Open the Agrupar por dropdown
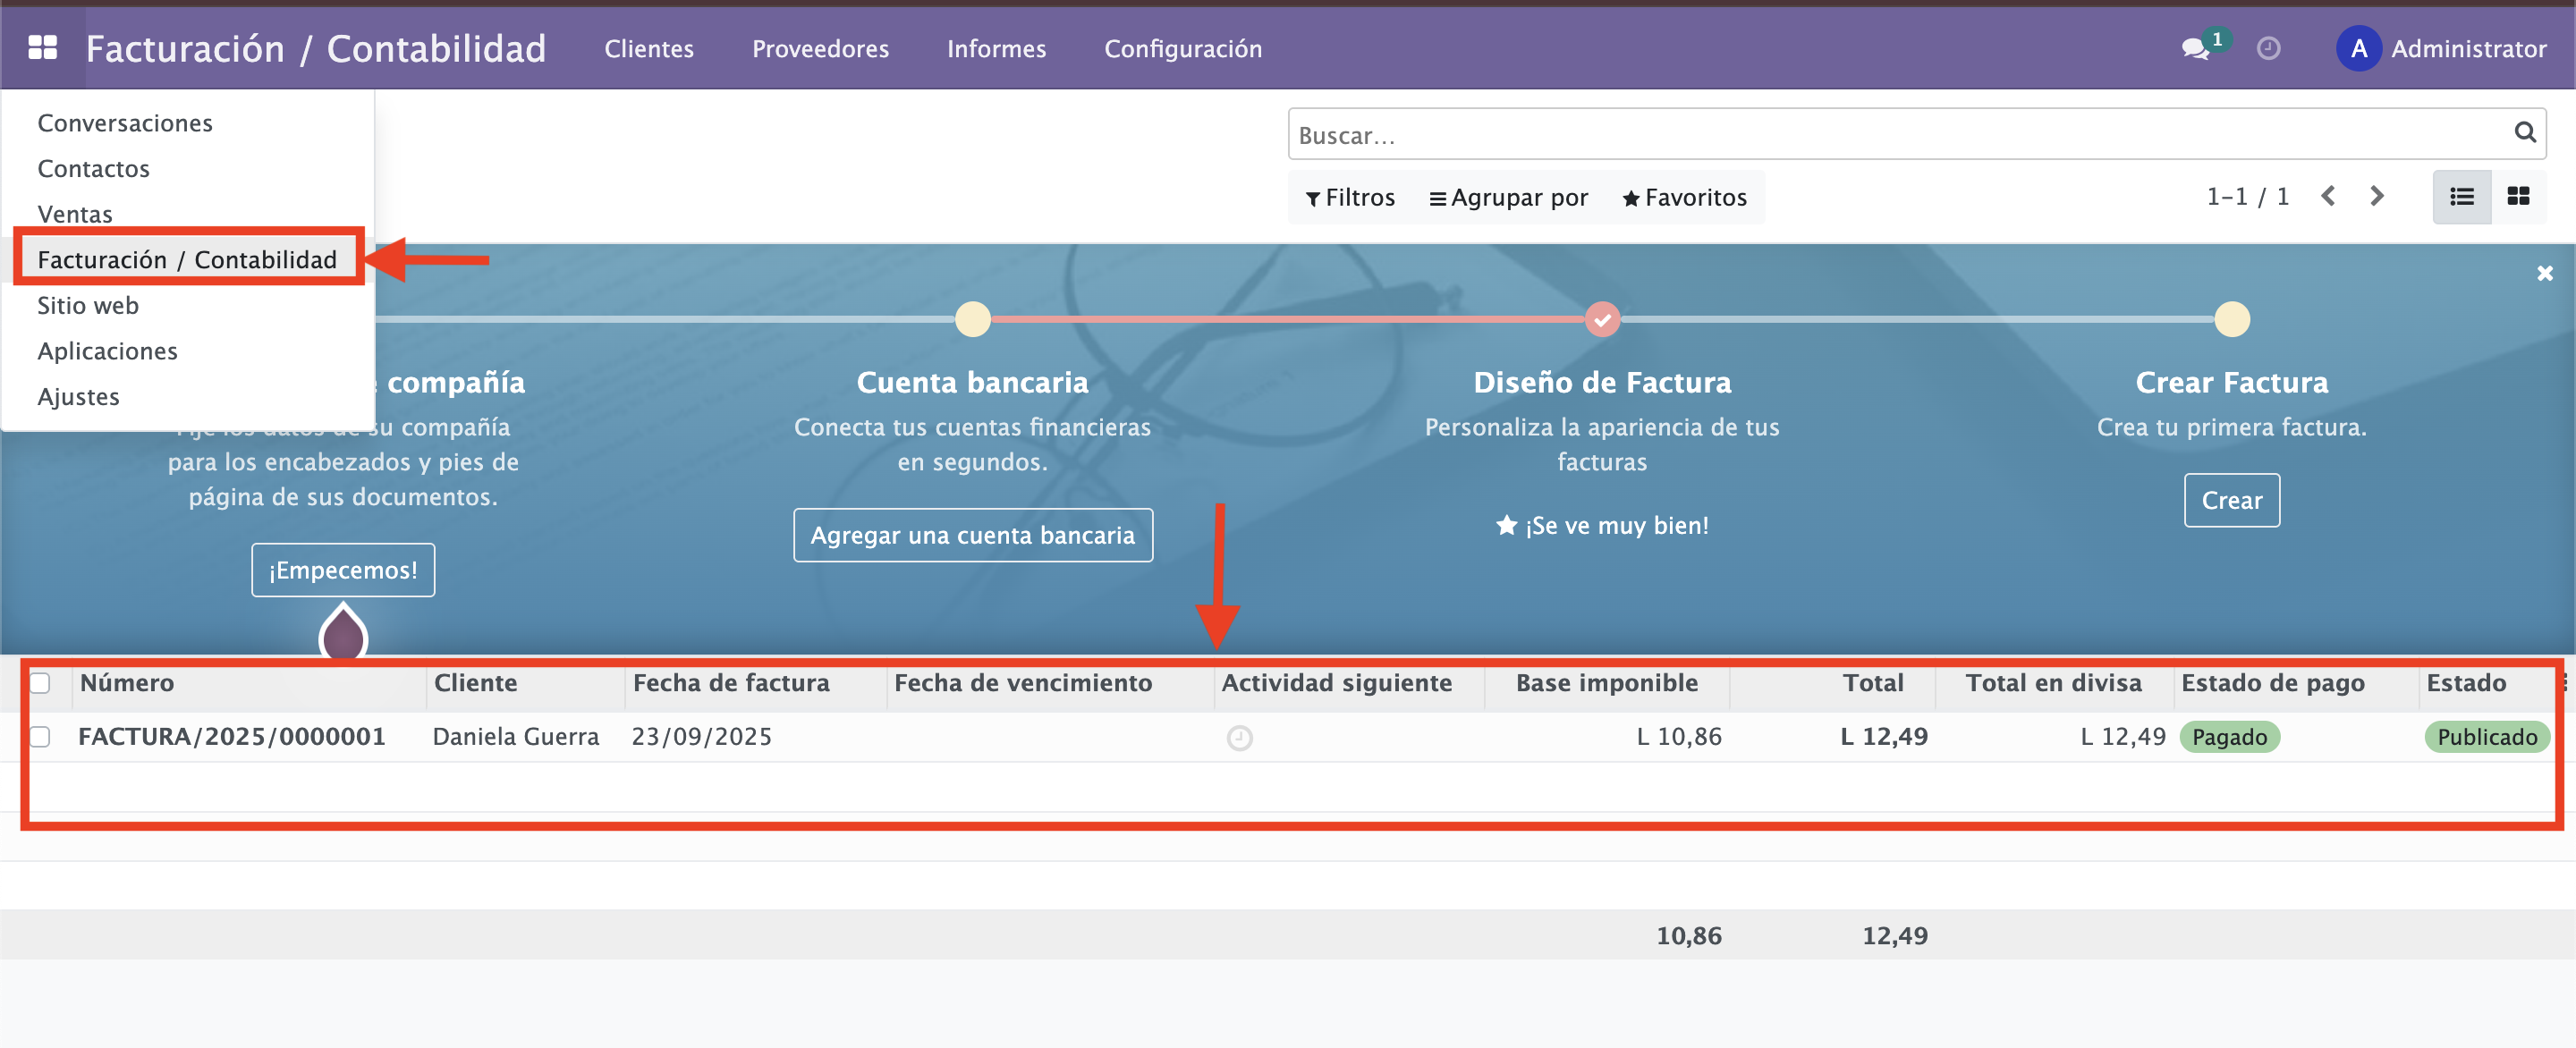The width and height of the screenshot is (2576, 1048). click(1508, 197)
